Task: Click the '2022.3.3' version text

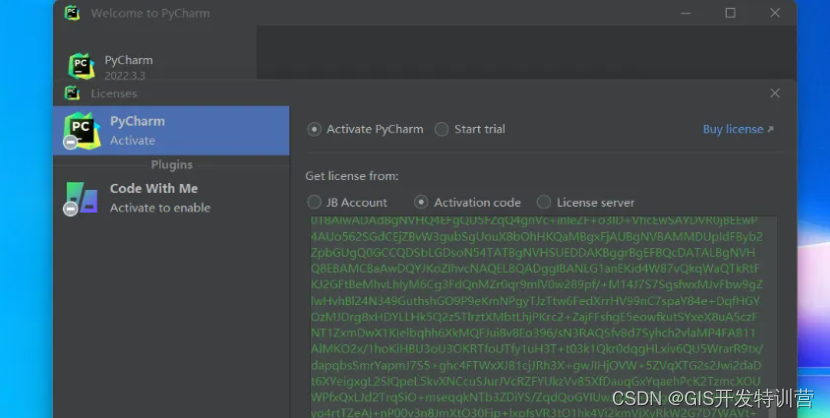Action: [125, 76]
